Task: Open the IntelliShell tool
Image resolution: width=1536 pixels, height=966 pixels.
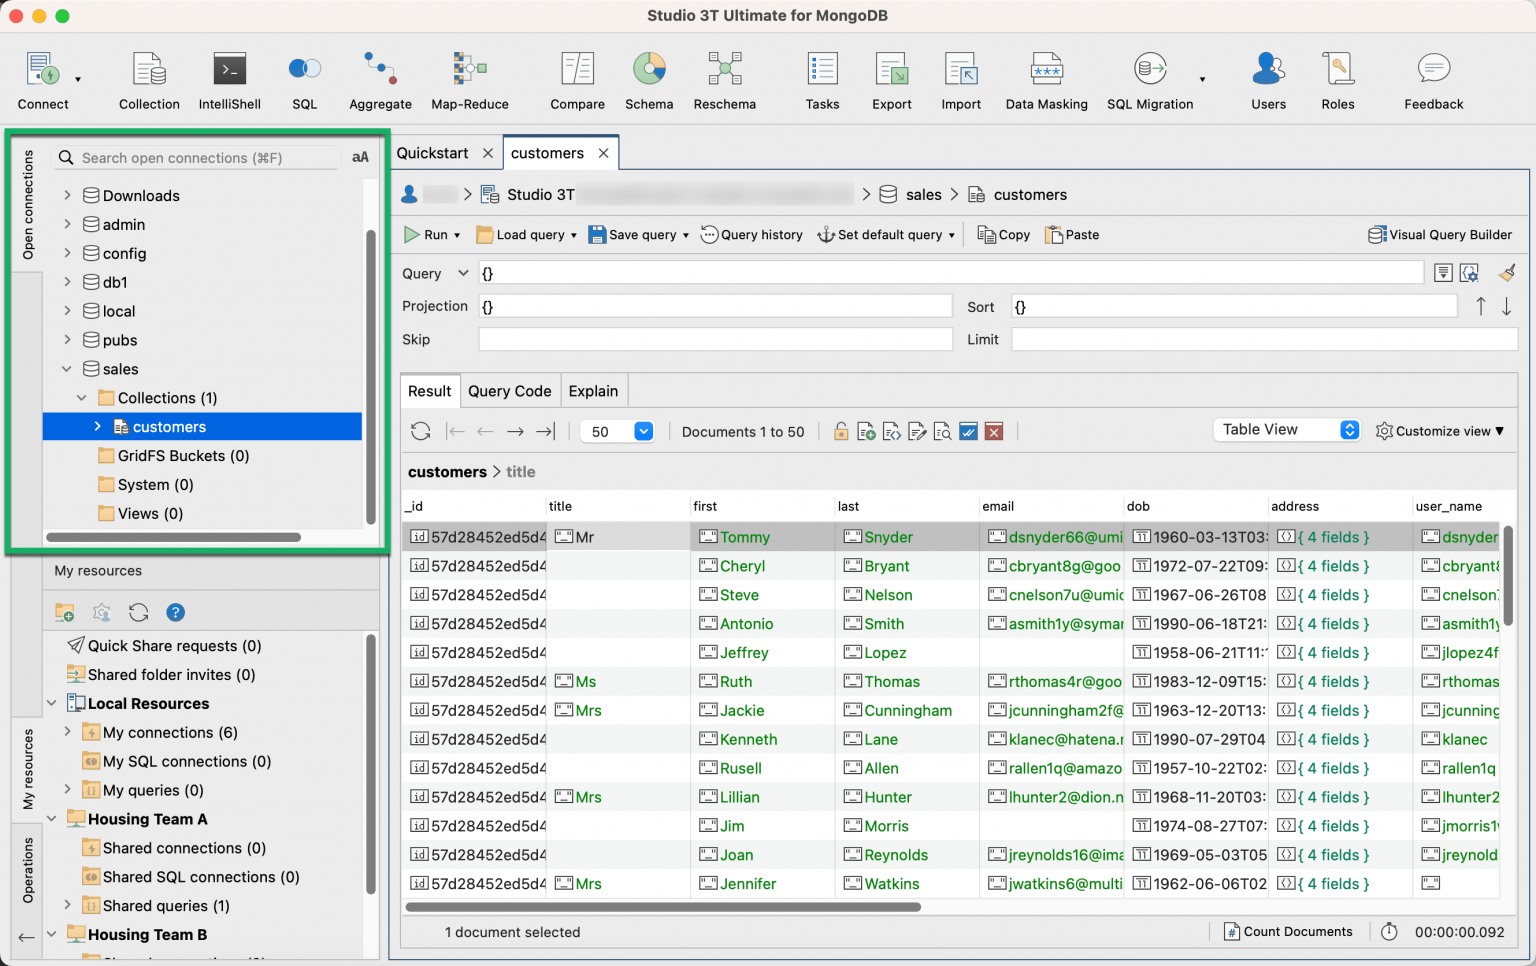Action: click(229, 80)
